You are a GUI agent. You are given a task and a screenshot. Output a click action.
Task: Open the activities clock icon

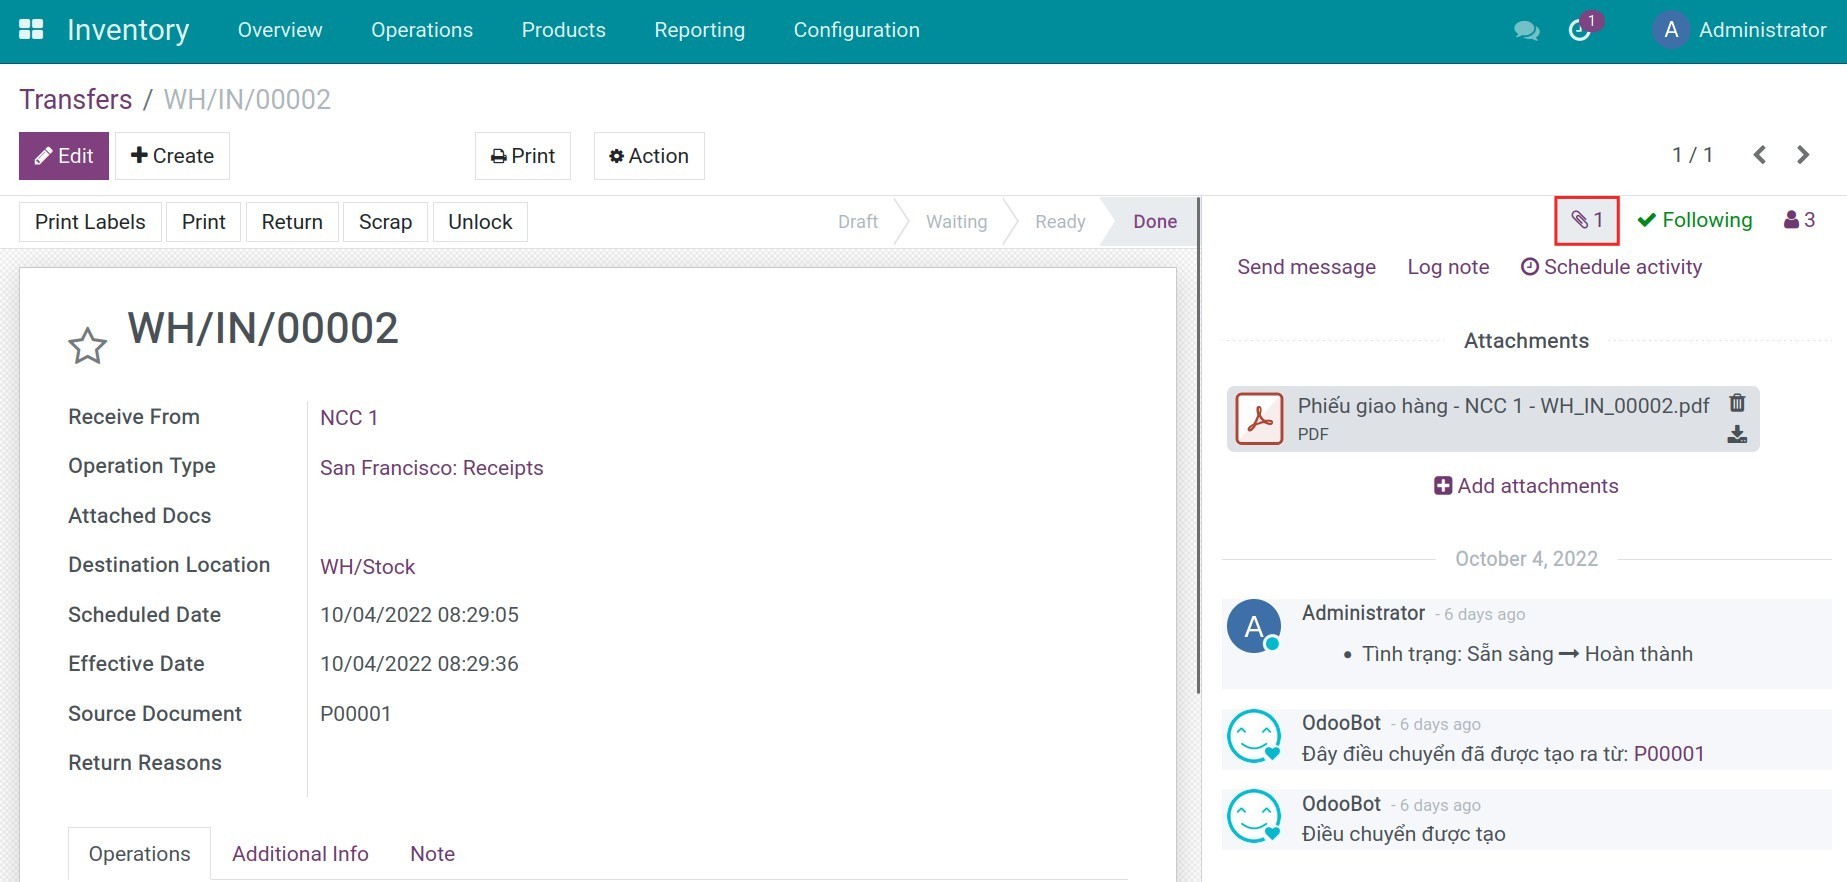coord(1580,31)
